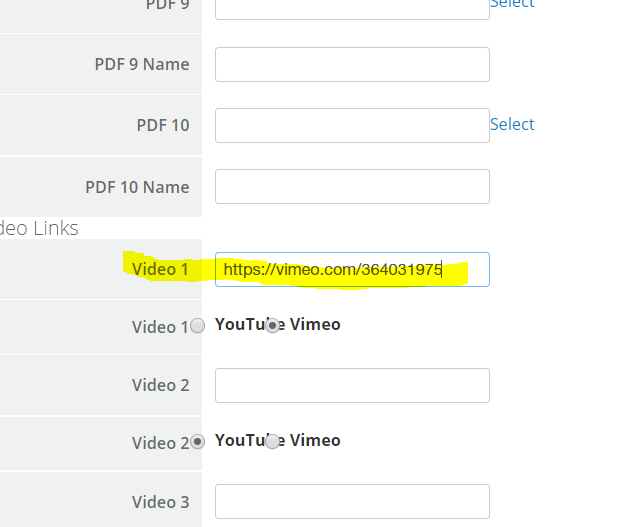Click the Vimeo label text in the Video 2 row

(x=315, y=440)
